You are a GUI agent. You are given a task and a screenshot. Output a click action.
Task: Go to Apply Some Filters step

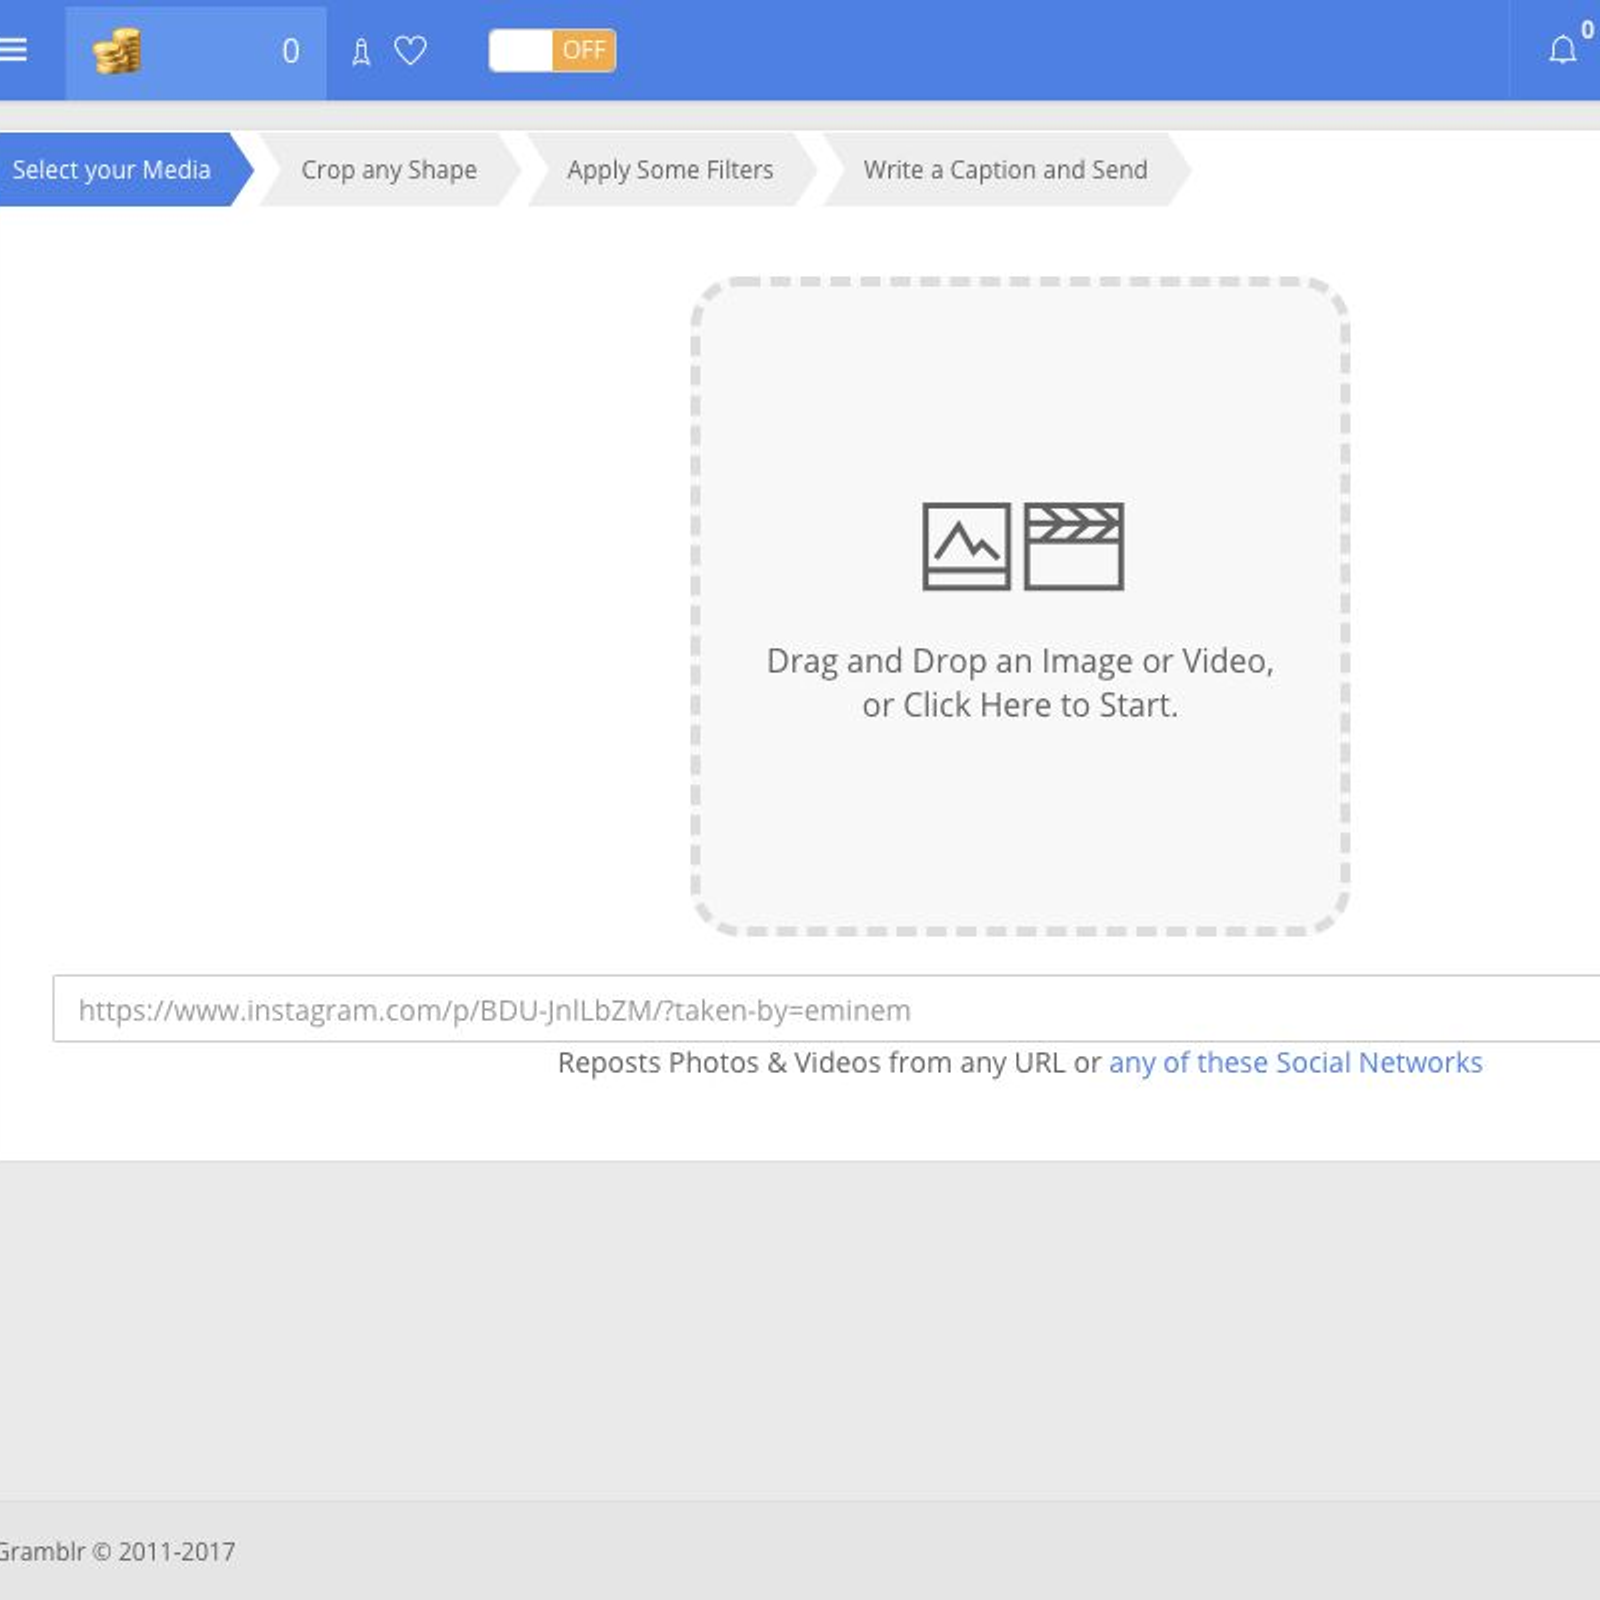(670, 169)
